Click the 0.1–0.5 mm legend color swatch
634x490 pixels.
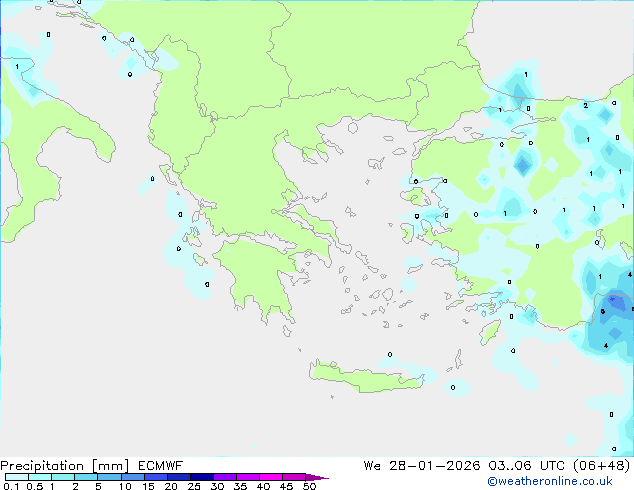point(17,477)
